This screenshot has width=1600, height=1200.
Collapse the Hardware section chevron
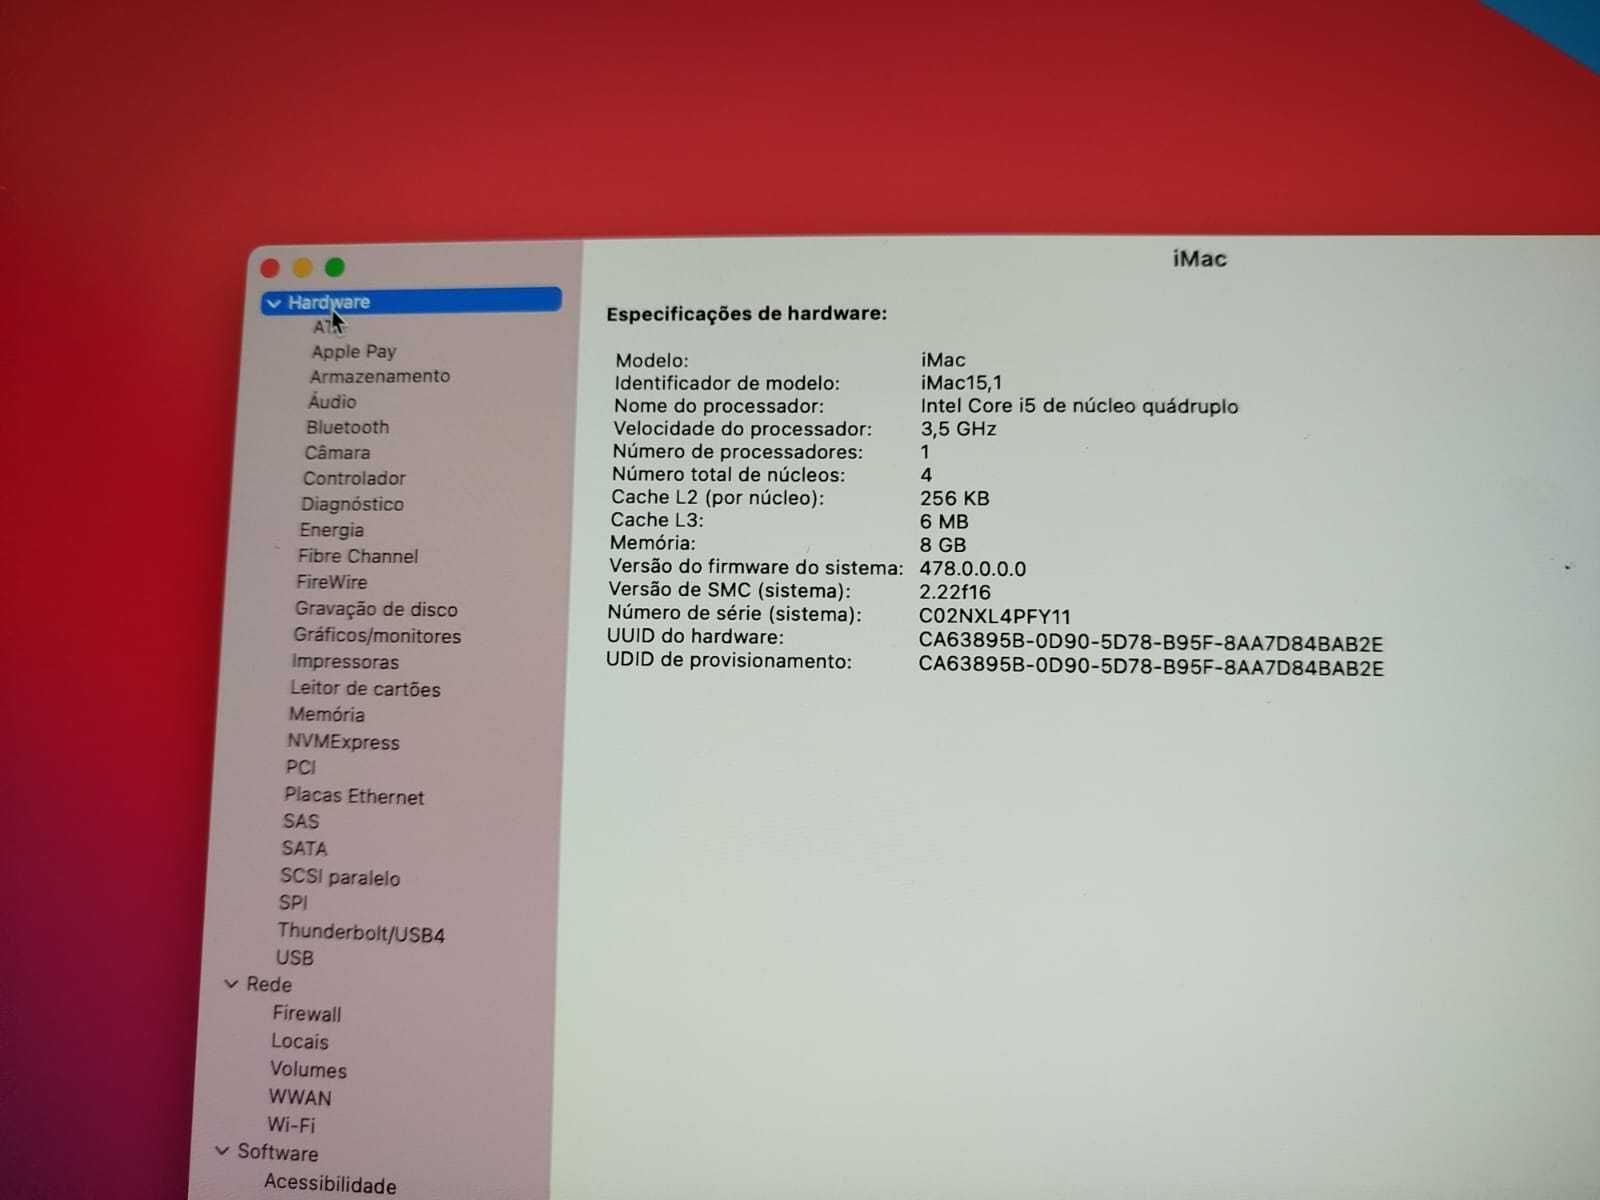(x=274, y=303)
